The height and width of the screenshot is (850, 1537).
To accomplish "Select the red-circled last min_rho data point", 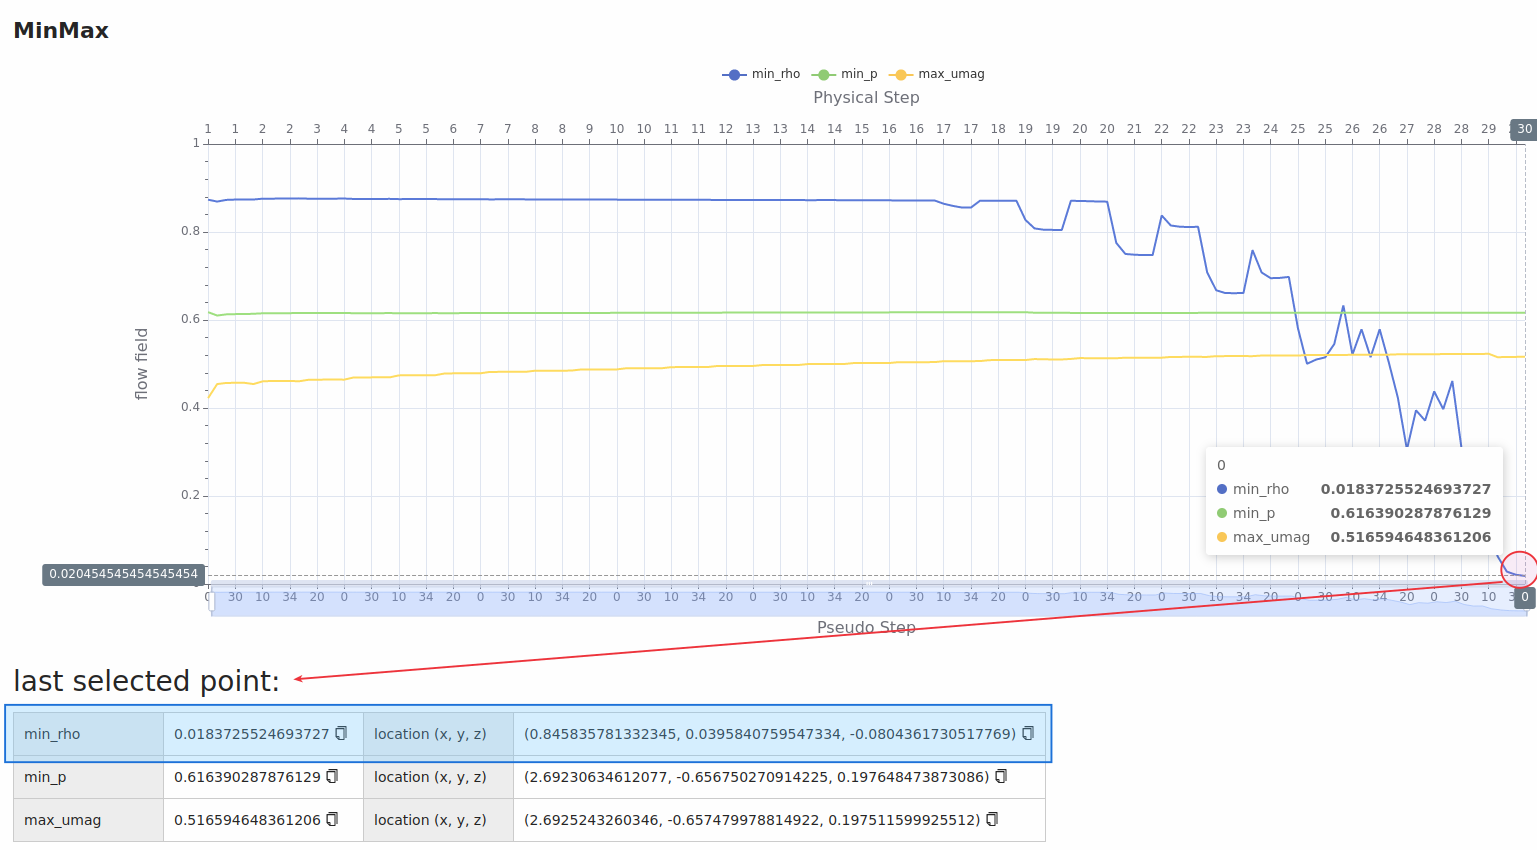I will [1524, 576].
